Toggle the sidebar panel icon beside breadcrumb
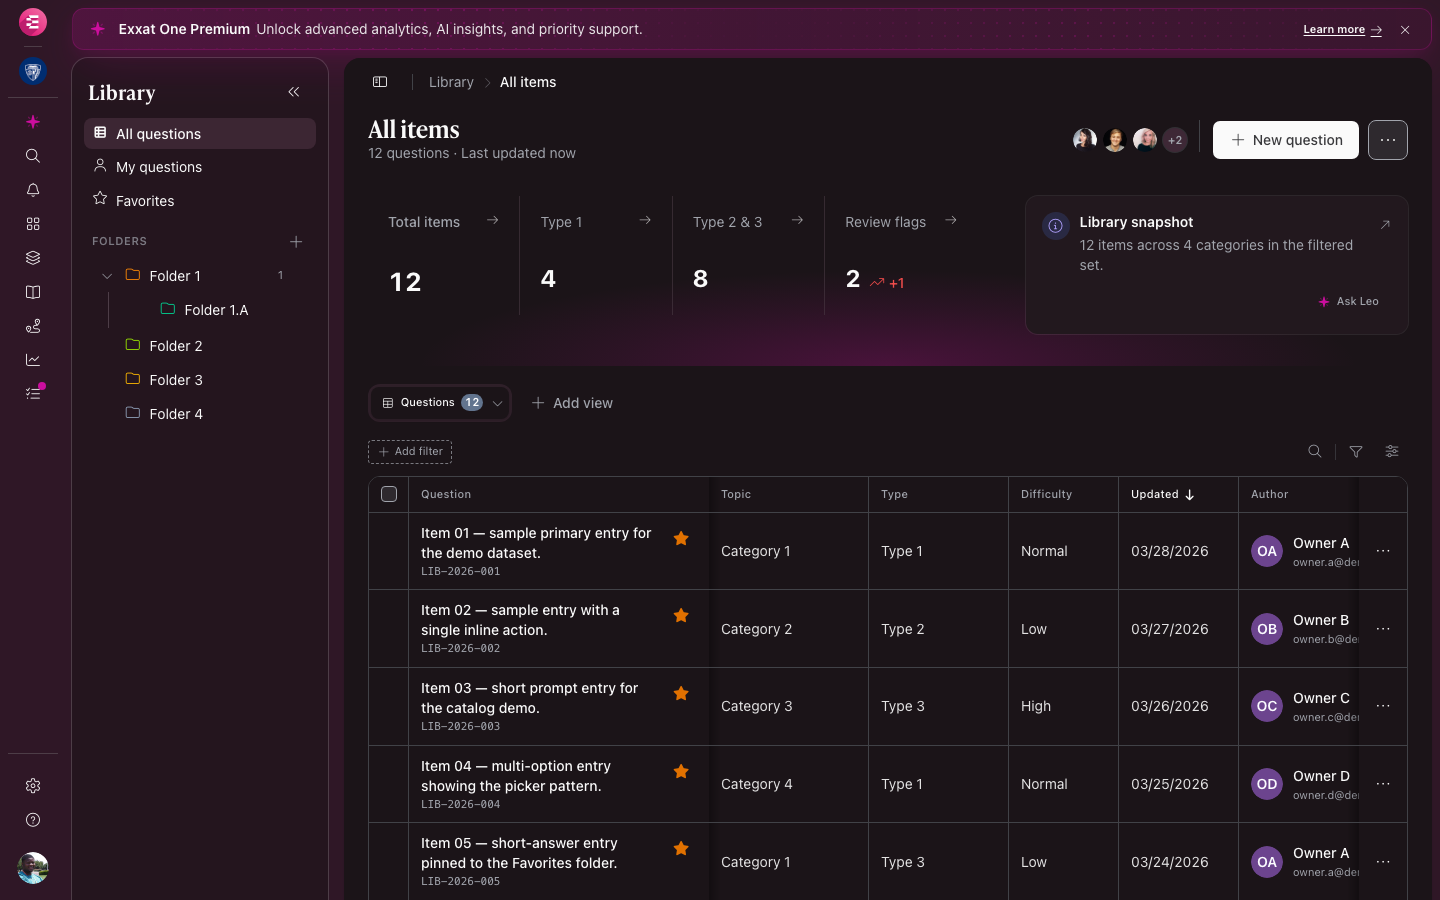 click(380, 82)
